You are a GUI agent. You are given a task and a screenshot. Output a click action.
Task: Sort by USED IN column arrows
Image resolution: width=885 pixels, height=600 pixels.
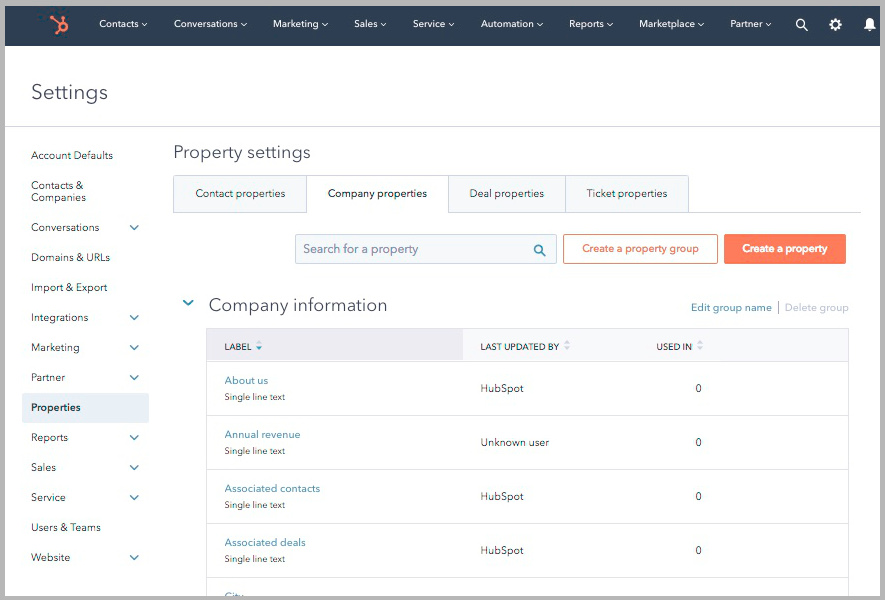coord(700,345)
